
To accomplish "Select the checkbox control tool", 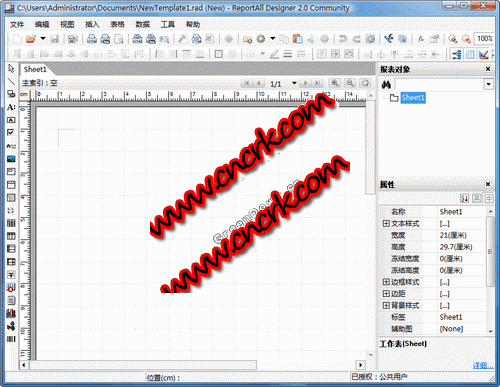I will (11, 133).
